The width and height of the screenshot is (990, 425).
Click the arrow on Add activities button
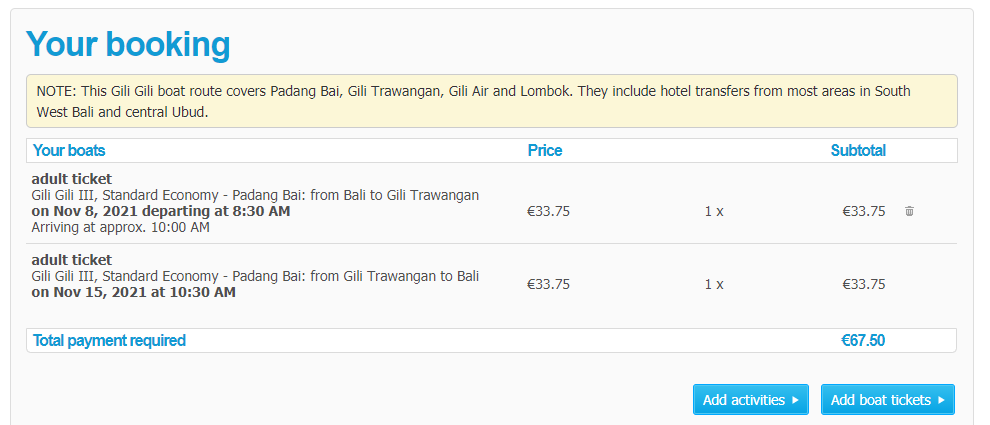pos(795,400)
